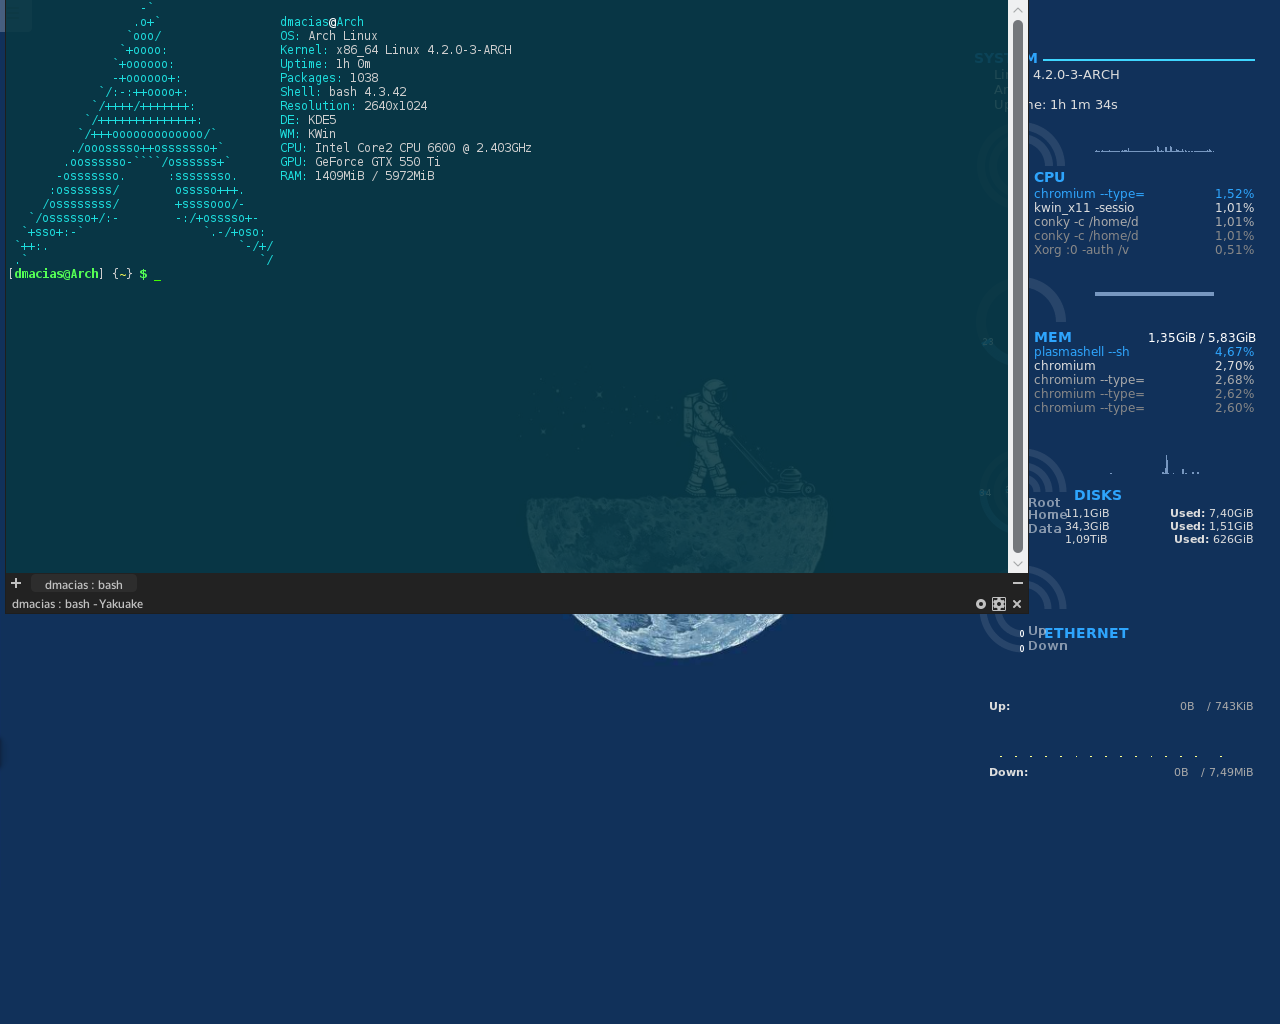Click the conky 'ETHERNET' heading

tap(1085, 633)
